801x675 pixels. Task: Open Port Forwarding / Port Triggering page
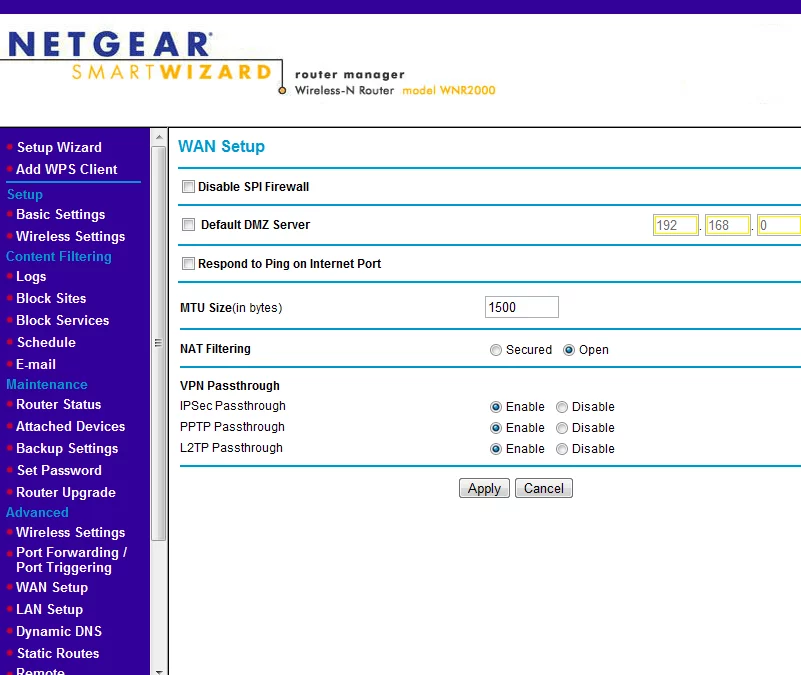(71, 560)
